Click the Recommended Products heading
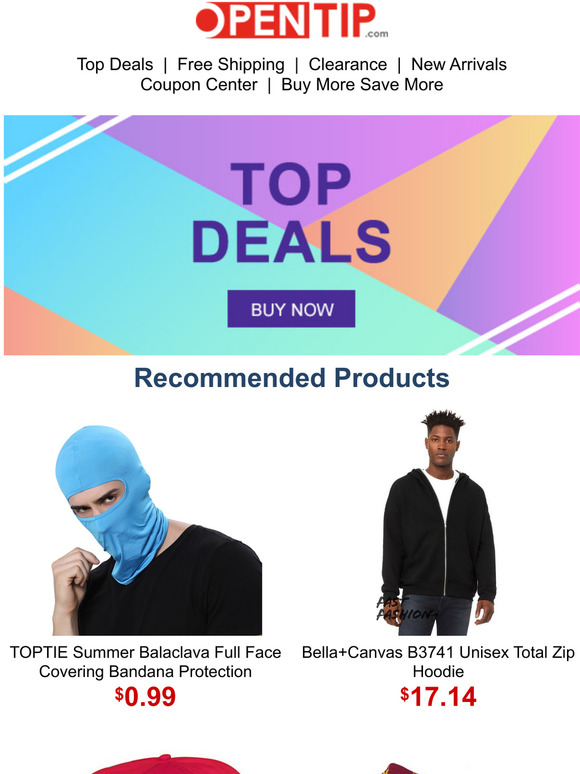 click(292, 378)
